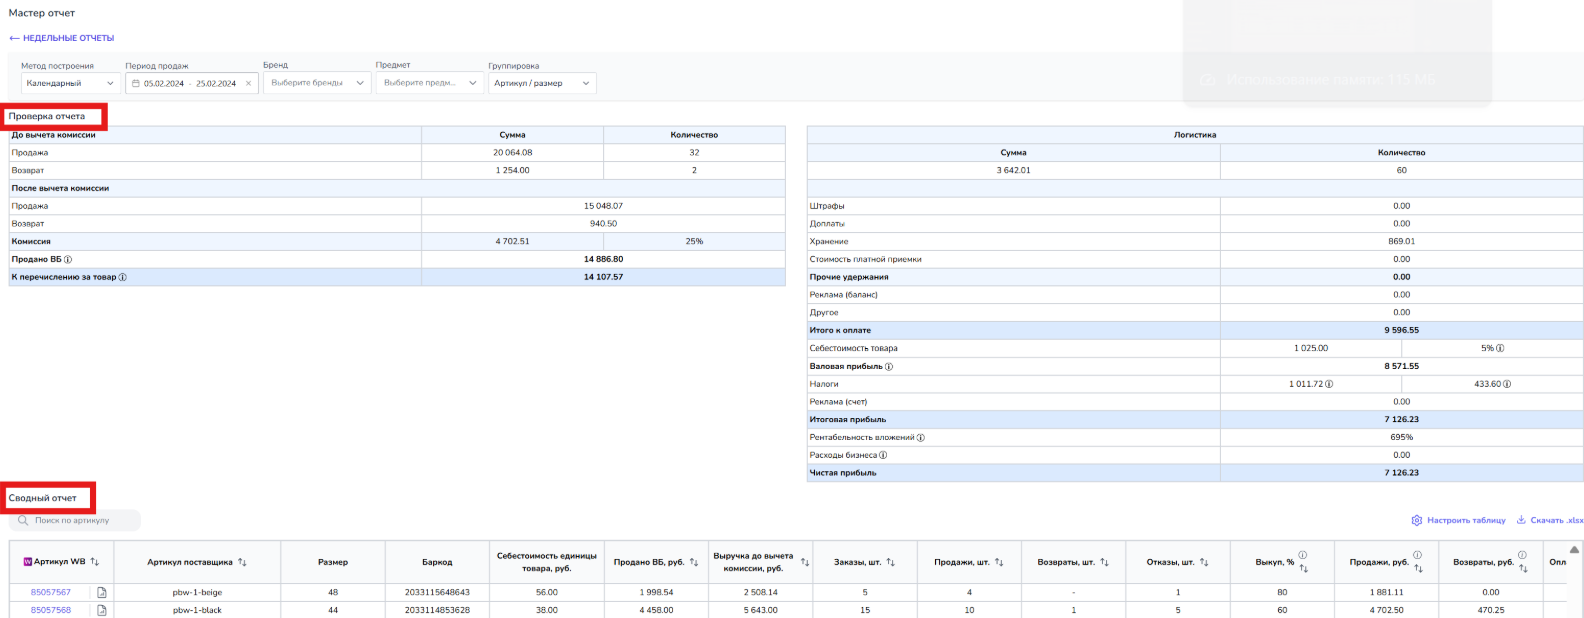This screenshot has height=618, width=1584.
Task: Open document icon for article 85057567
Action: click(101, 593)
